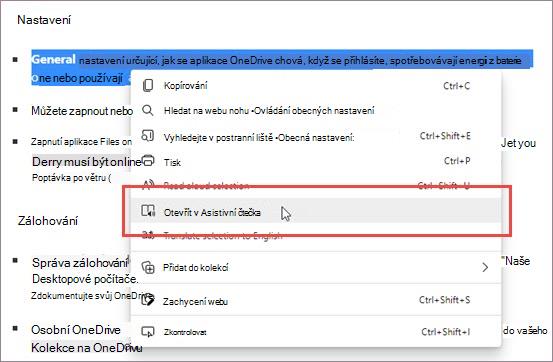This screenshot has width=553, height=362.
Task: Choose Translate selection to English
Action: 316,236
